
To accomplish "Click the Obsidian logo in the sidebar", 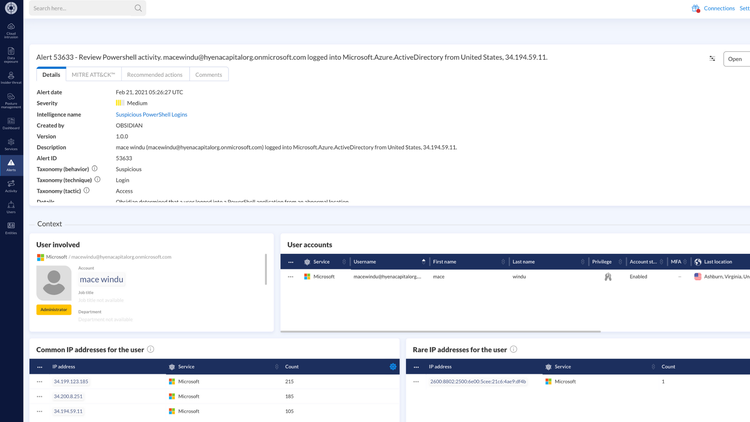I will tap(11, 8).
